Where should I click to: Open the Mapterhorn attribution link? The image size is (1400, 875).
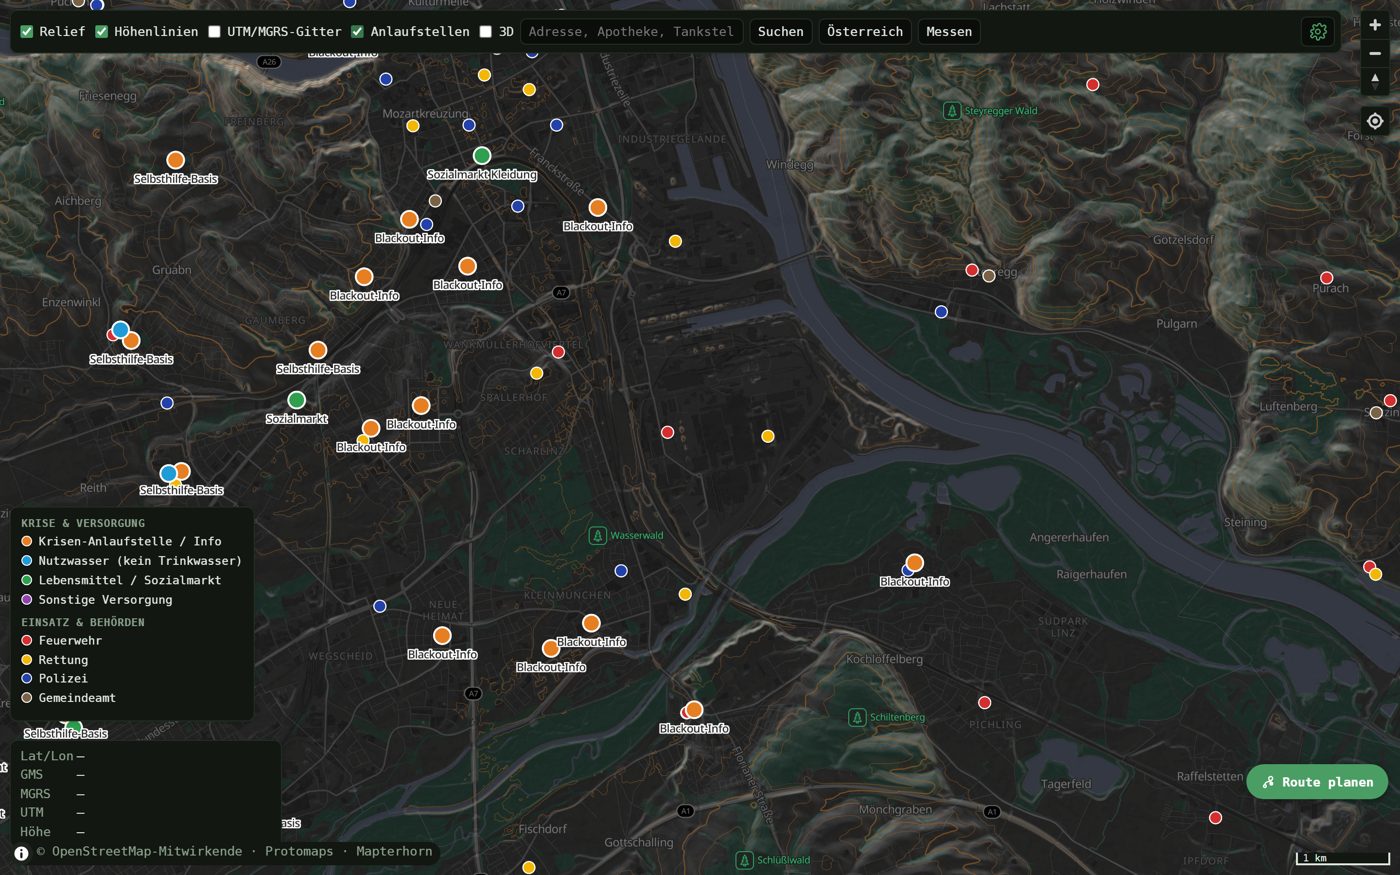394,852
